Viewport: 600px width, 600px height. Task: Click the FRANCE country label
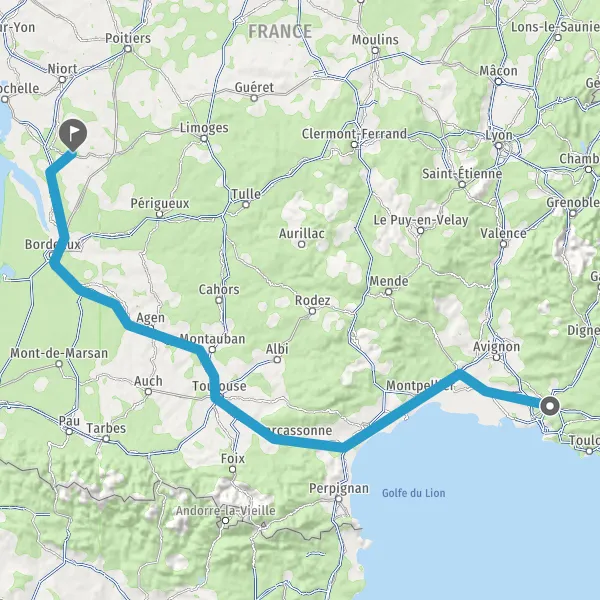[280, 31]
